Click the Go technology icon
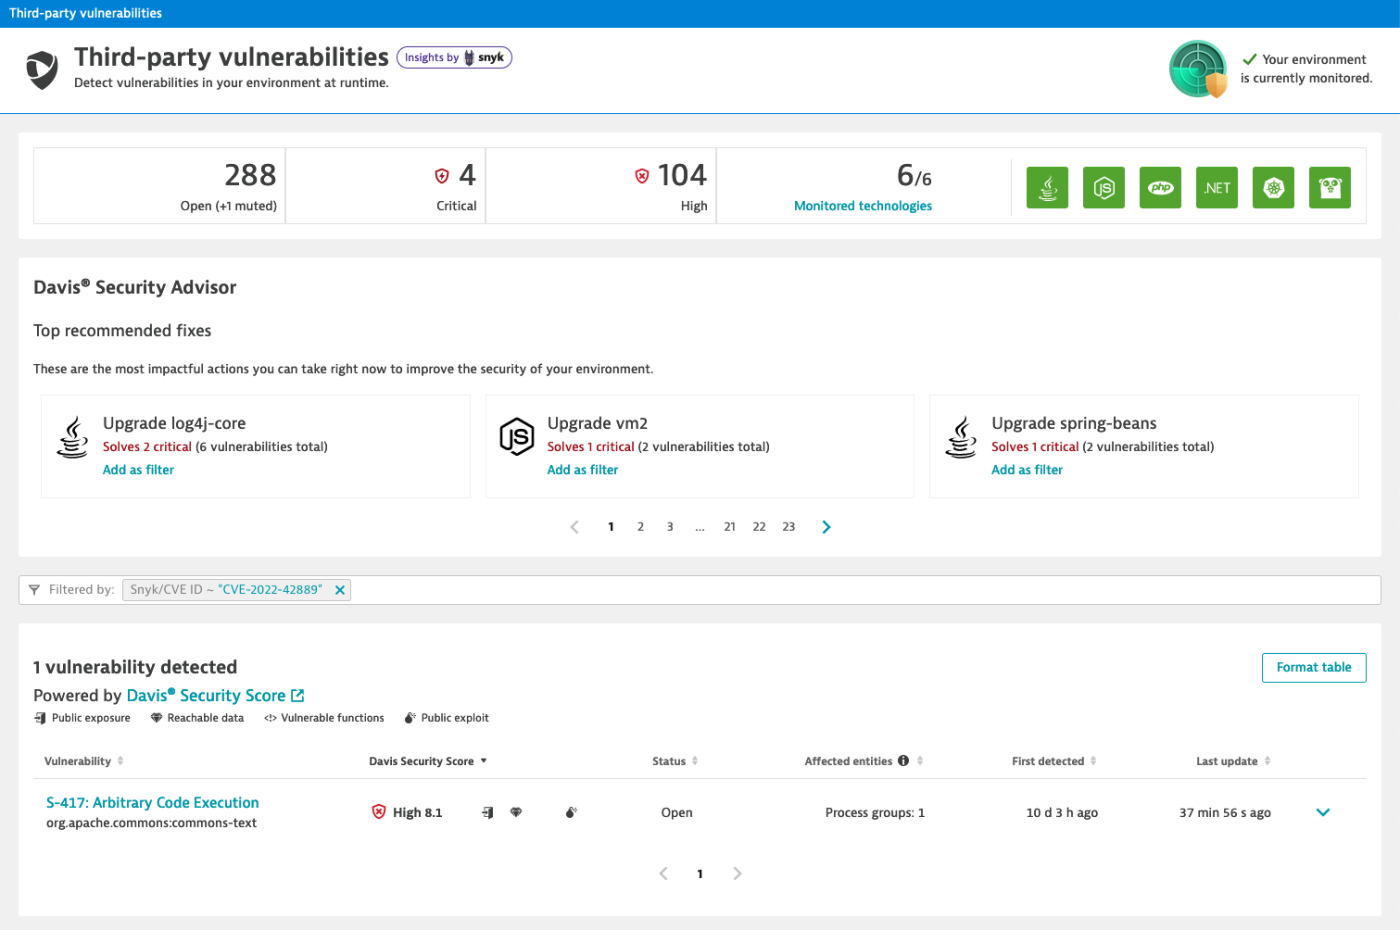Screen dimensions: 1400x930 pos(1330,187)
